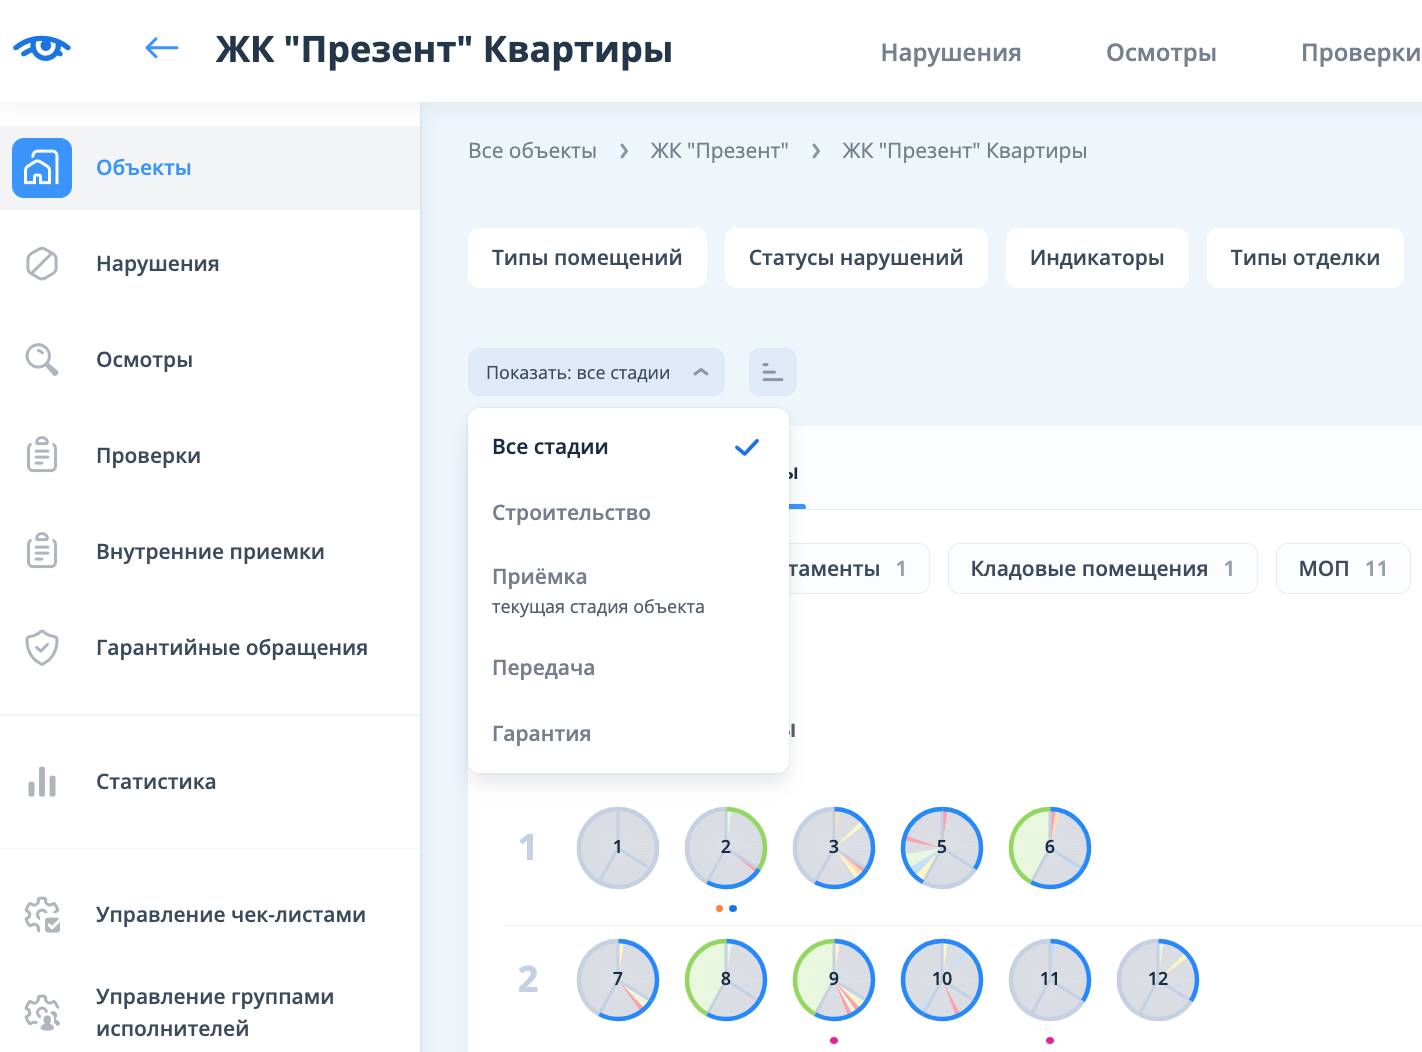1422x1052 pixels.
Task: Switch to Осмотры top tab
Action: coord(1160,52)
